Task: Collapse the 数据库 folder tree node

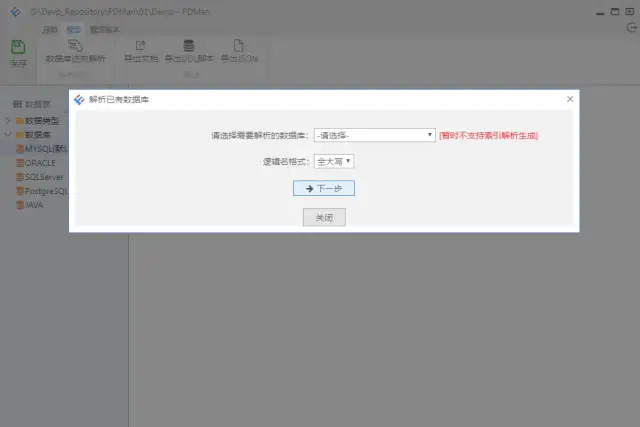Action: tap(7, 134)
